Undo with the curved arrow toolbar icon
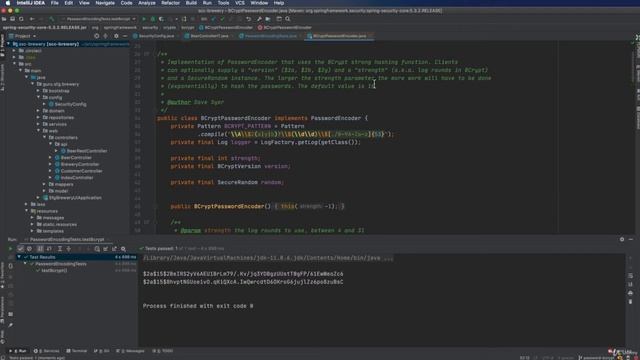The image size is (640, 360). [248, 19]
